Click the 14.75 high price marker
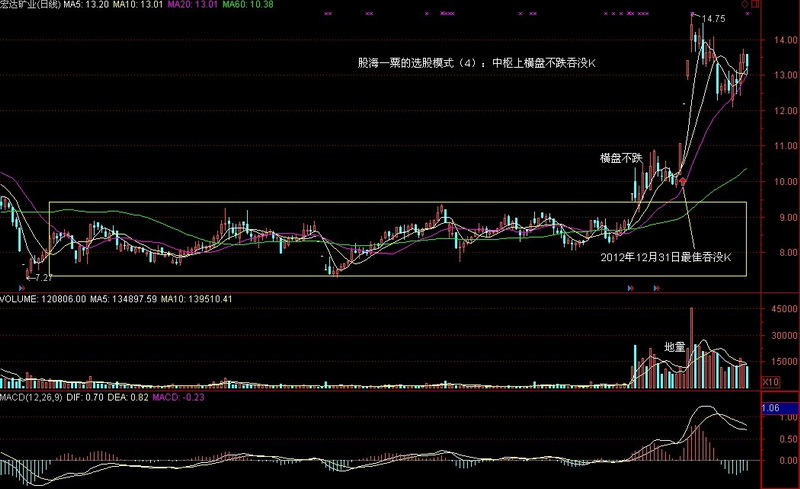800x489 pixels. point(712,19)
